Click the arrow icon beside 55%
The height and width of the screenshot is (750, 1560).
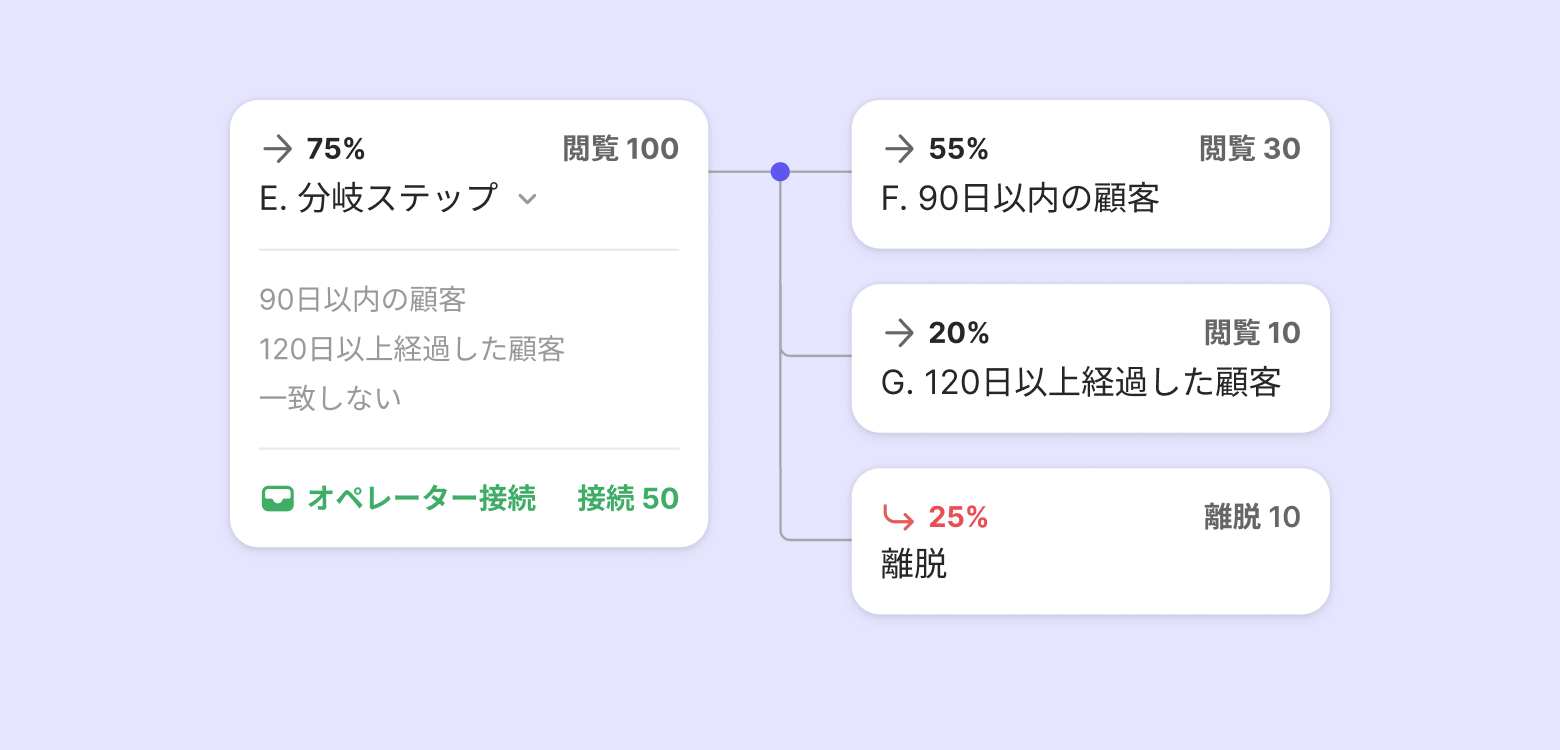(899, 150)
